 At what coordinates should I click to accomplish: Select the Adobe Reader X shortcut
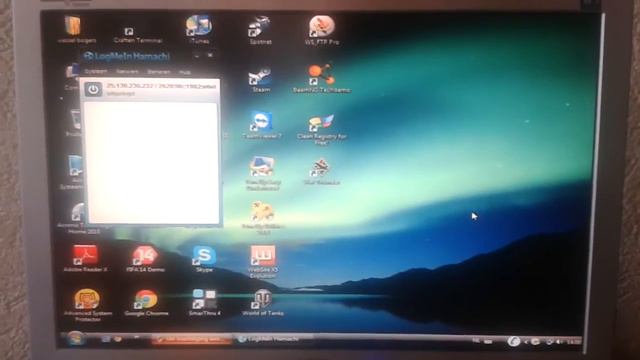pyautogui.click(x=85, y=258)
